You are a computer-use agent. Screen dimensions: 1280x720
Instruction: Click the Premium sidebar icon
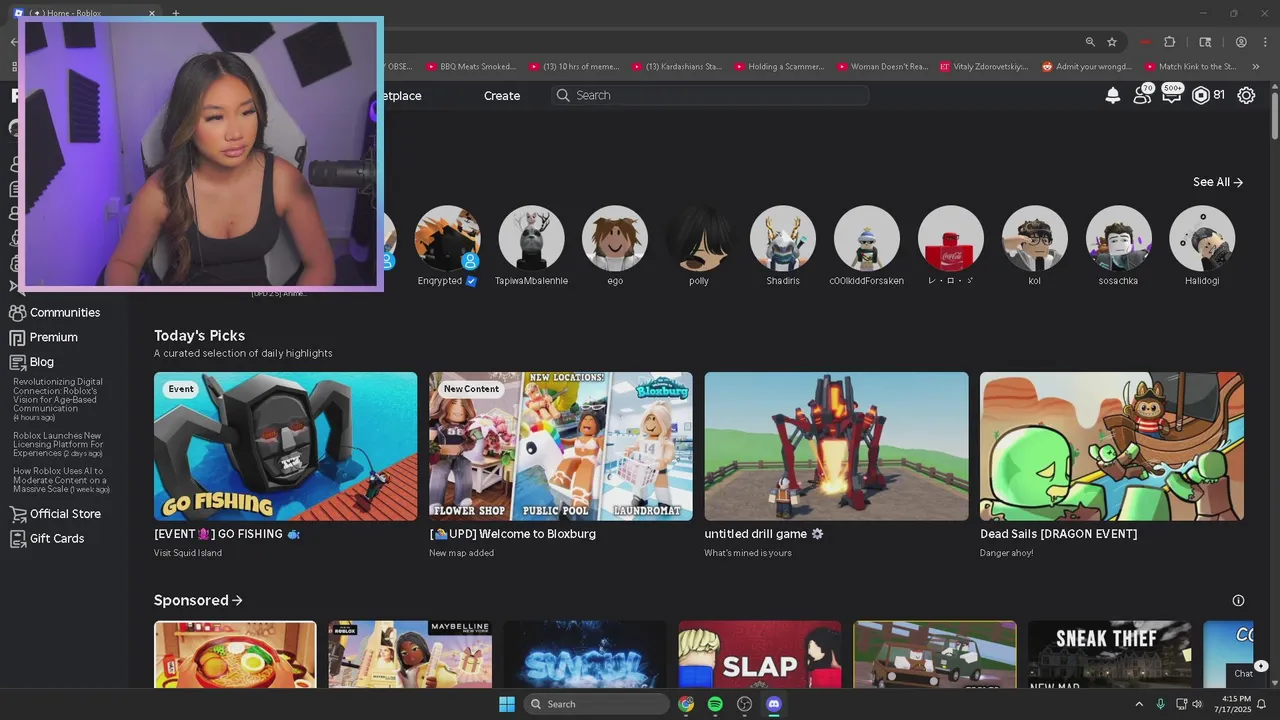tap(17, 338)
